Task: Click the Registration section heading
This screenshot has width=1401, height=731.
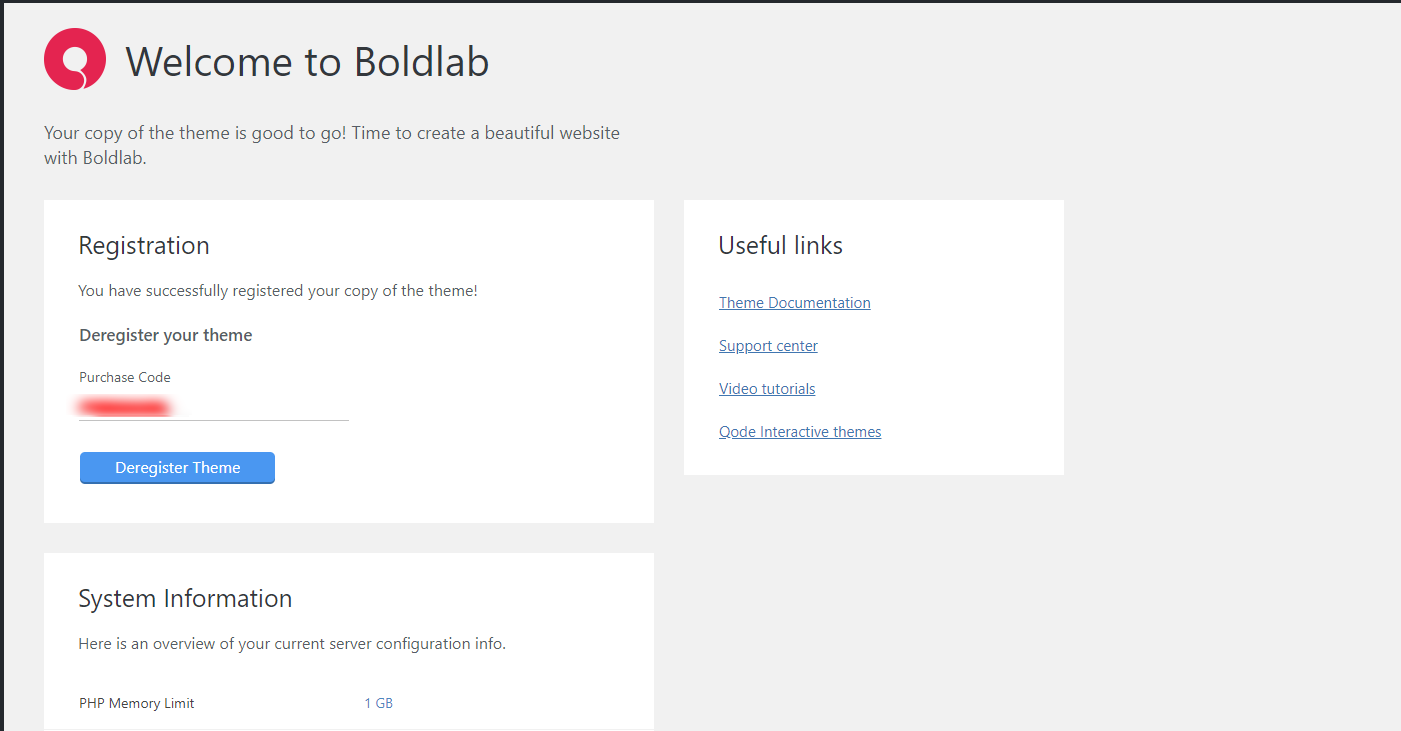Action: pos(144,246)
